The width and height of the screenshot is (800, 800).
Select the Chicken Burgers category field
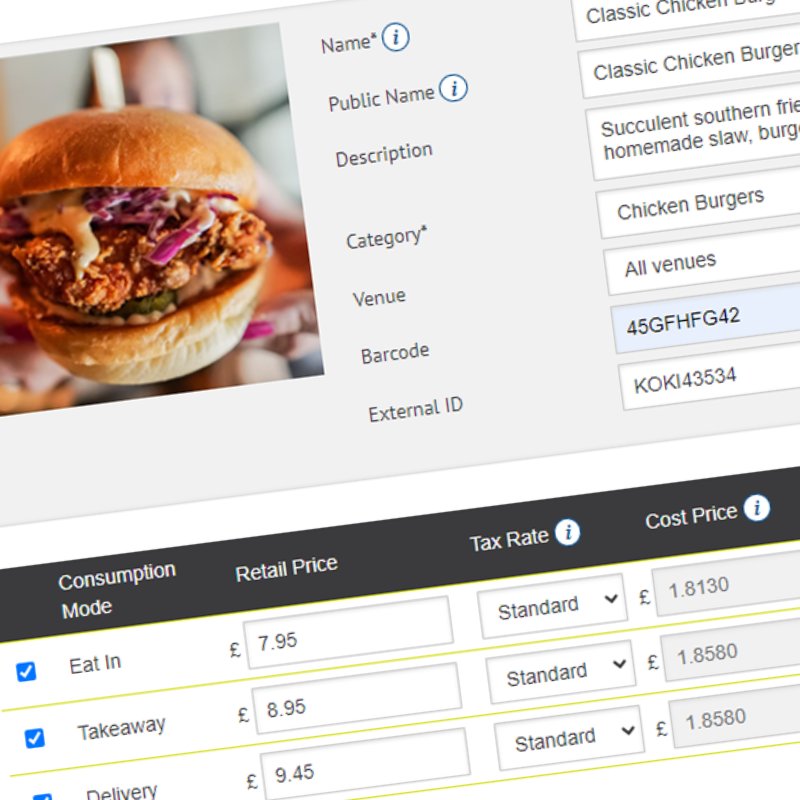click(x=700, y=203)
